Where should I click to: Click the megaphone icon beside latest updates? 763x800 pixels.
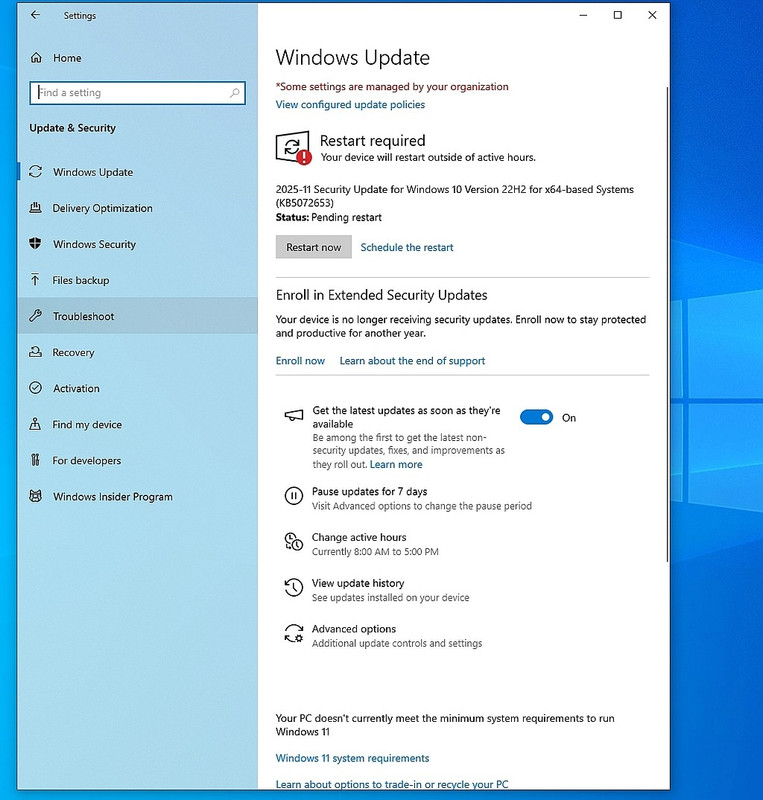(293, 415)
